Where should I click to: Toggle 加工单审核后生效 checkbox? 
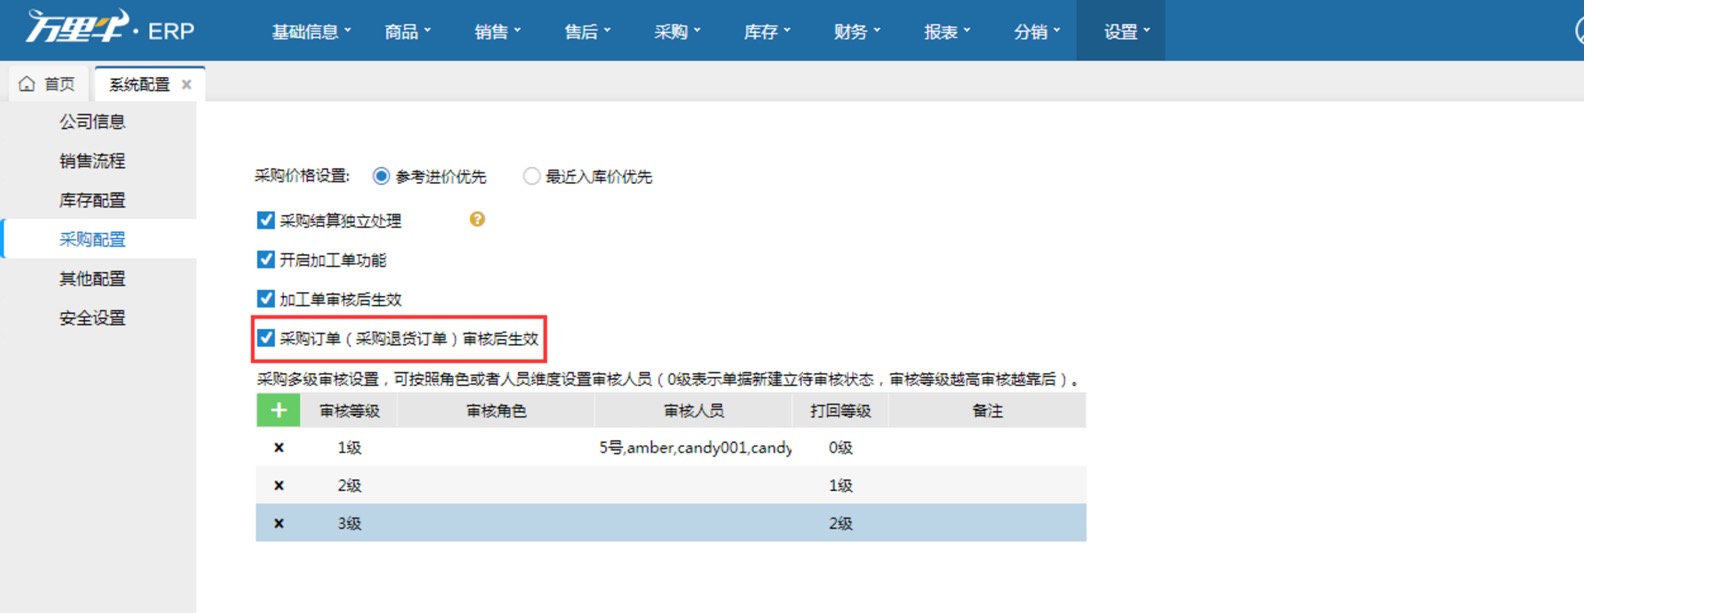point(266,298)
